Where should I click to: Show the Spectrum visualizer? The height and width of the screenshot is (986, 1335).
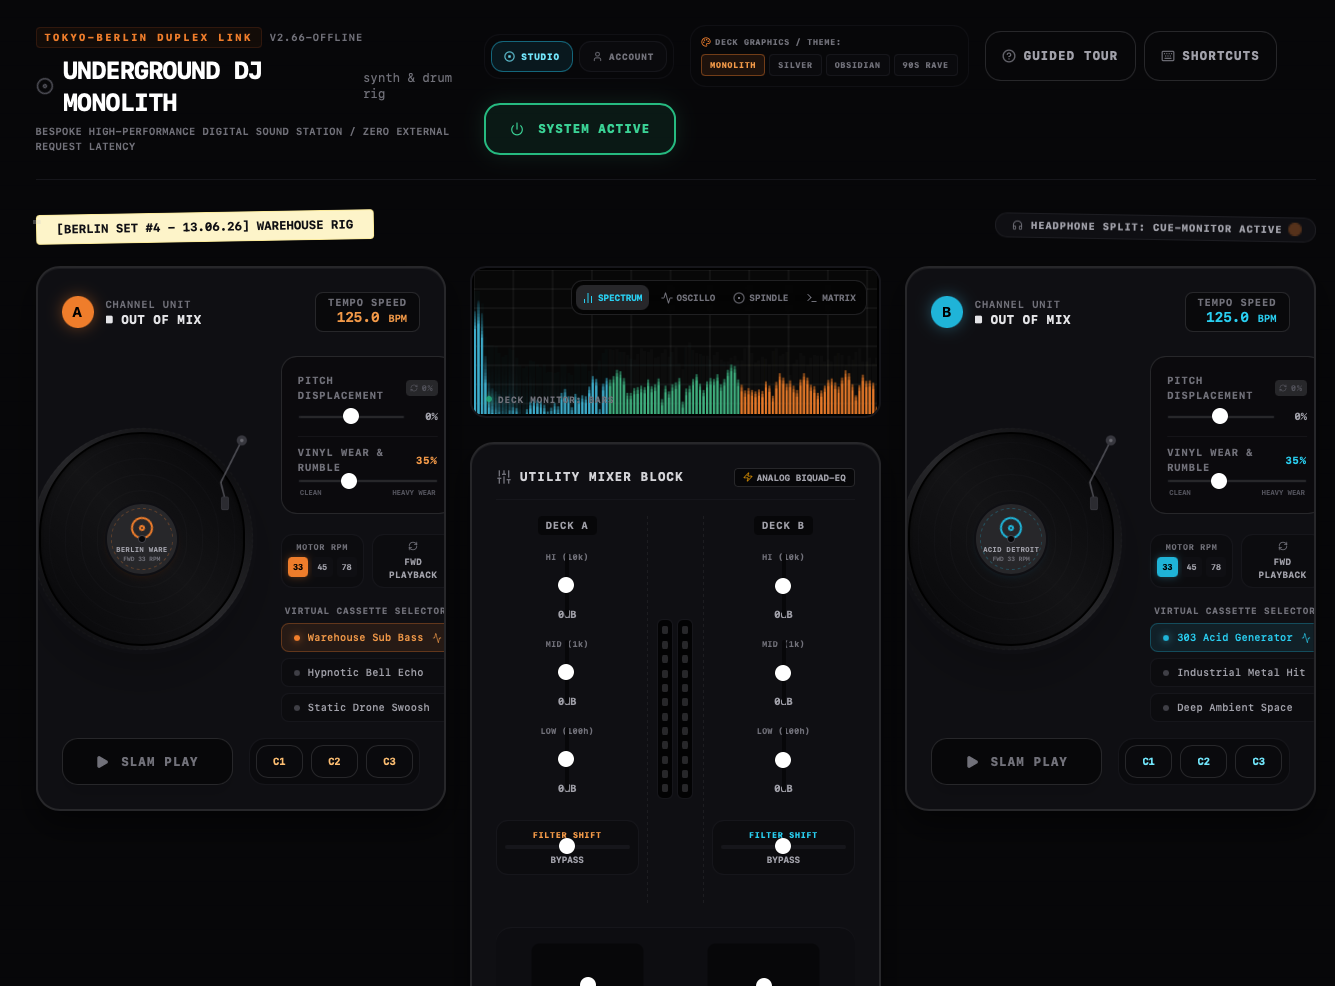(x=613, y=298)
